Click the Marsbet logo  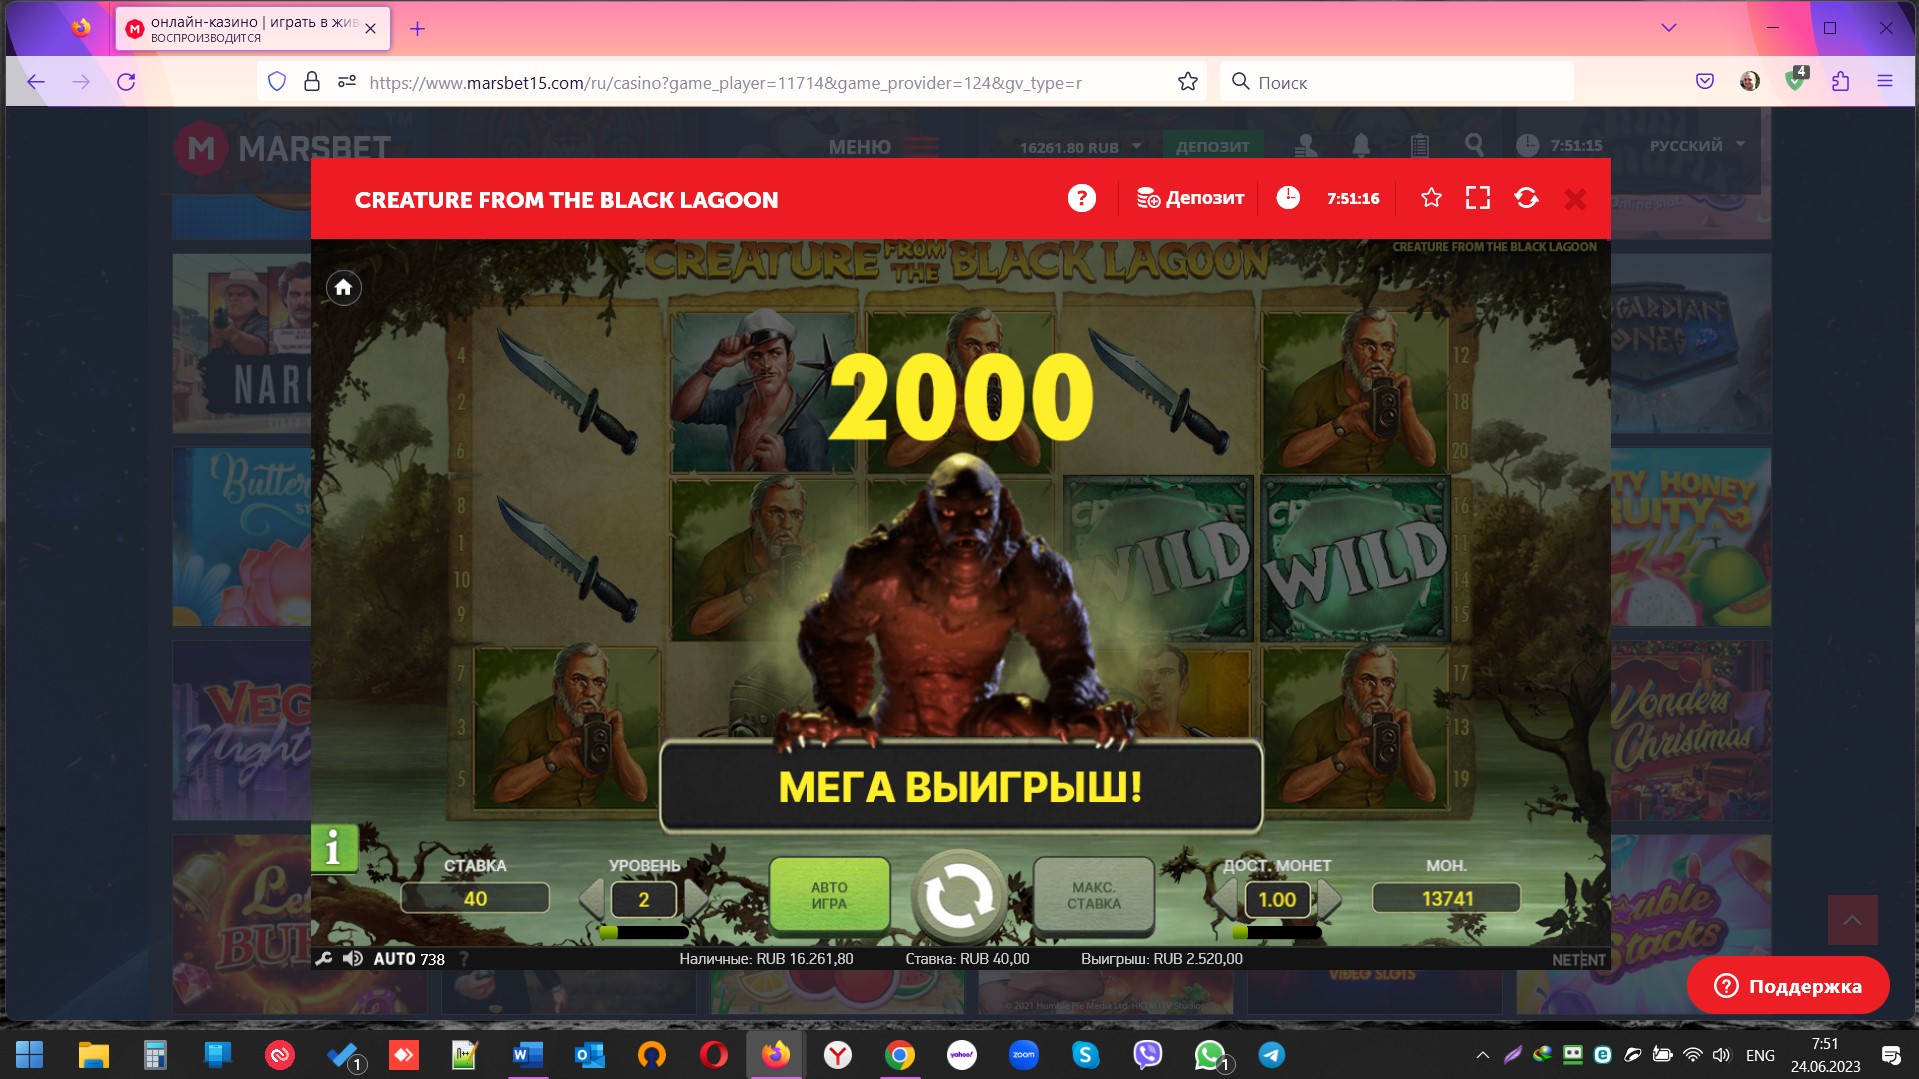point(283,148)
